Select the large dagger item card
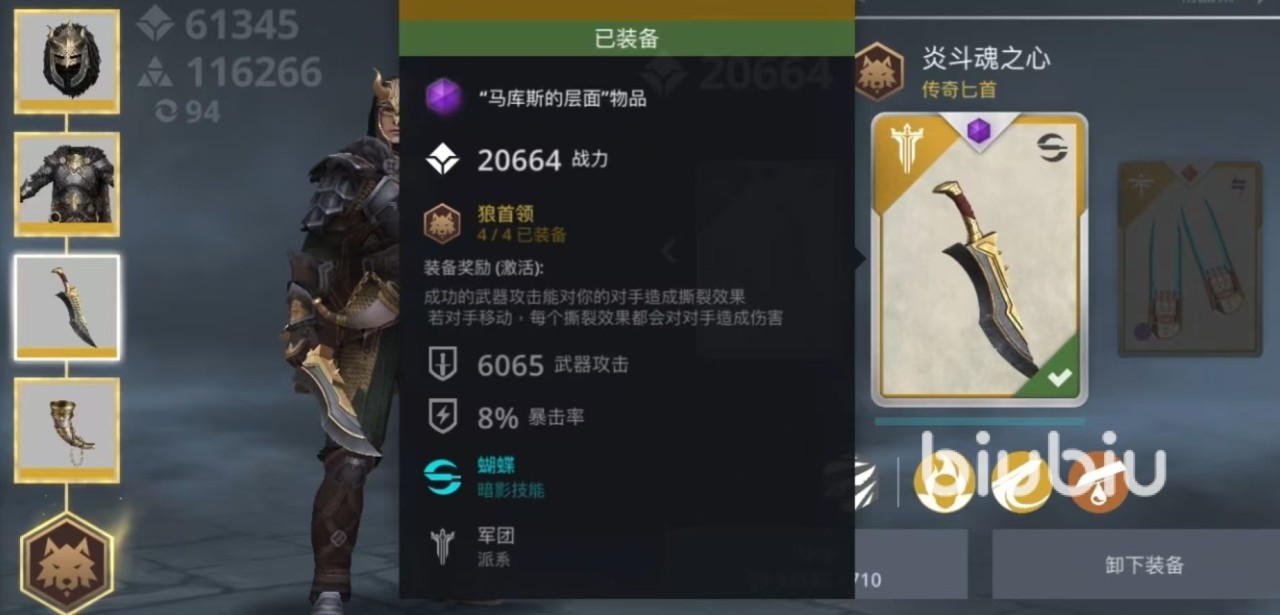 979,259
